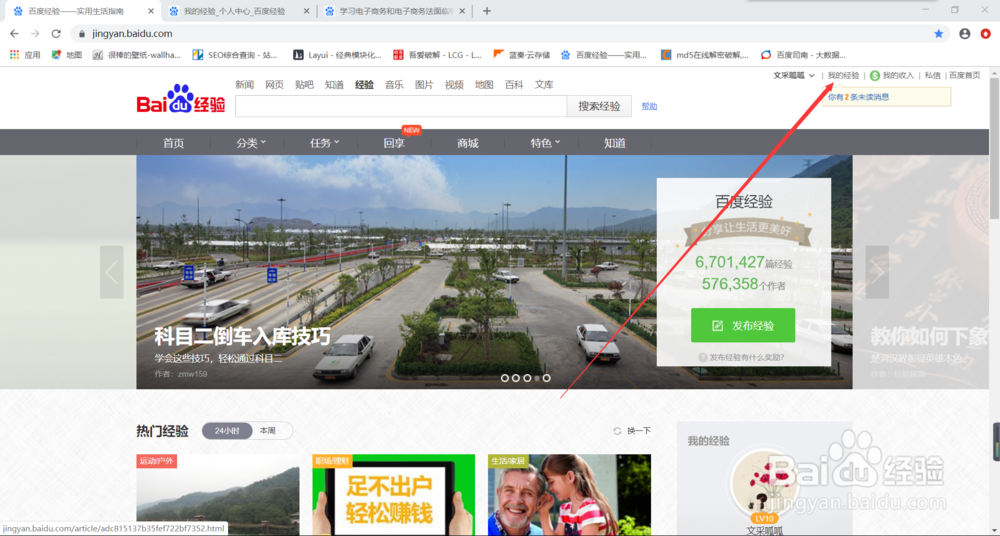Open the md5在线解密破解 bookmark
This screenshot has height=536, width=1000.
[705, 55]
